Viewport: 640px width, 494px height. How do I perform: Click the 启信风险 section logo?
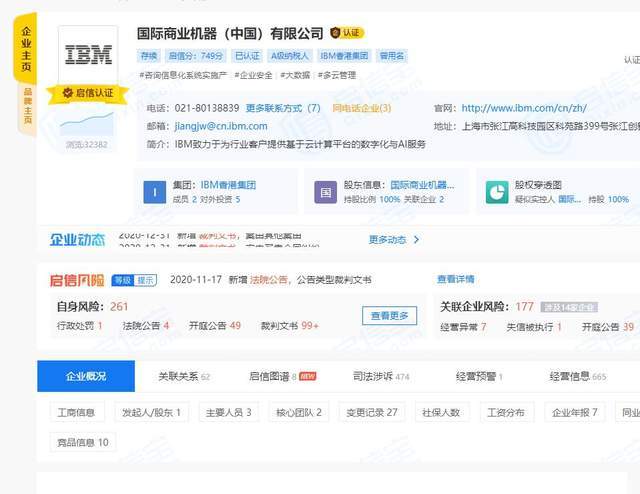[x=77, y=280]
